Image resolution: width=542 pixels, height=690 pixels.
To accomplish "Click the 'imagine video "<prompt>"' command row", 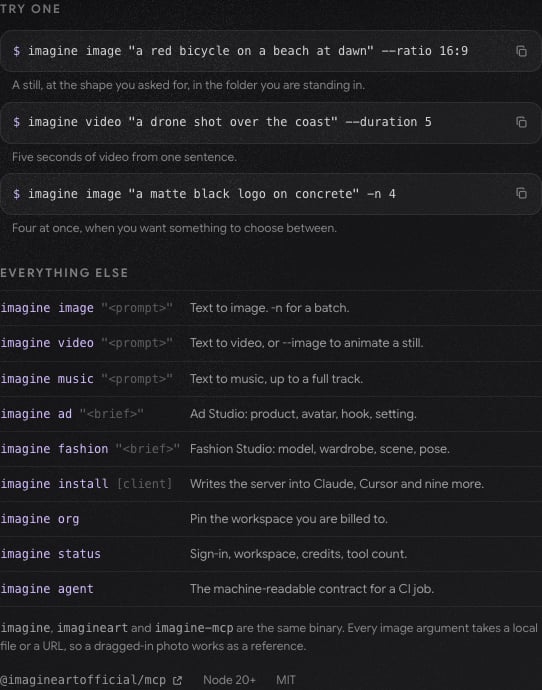I will [x=271, y=343].
